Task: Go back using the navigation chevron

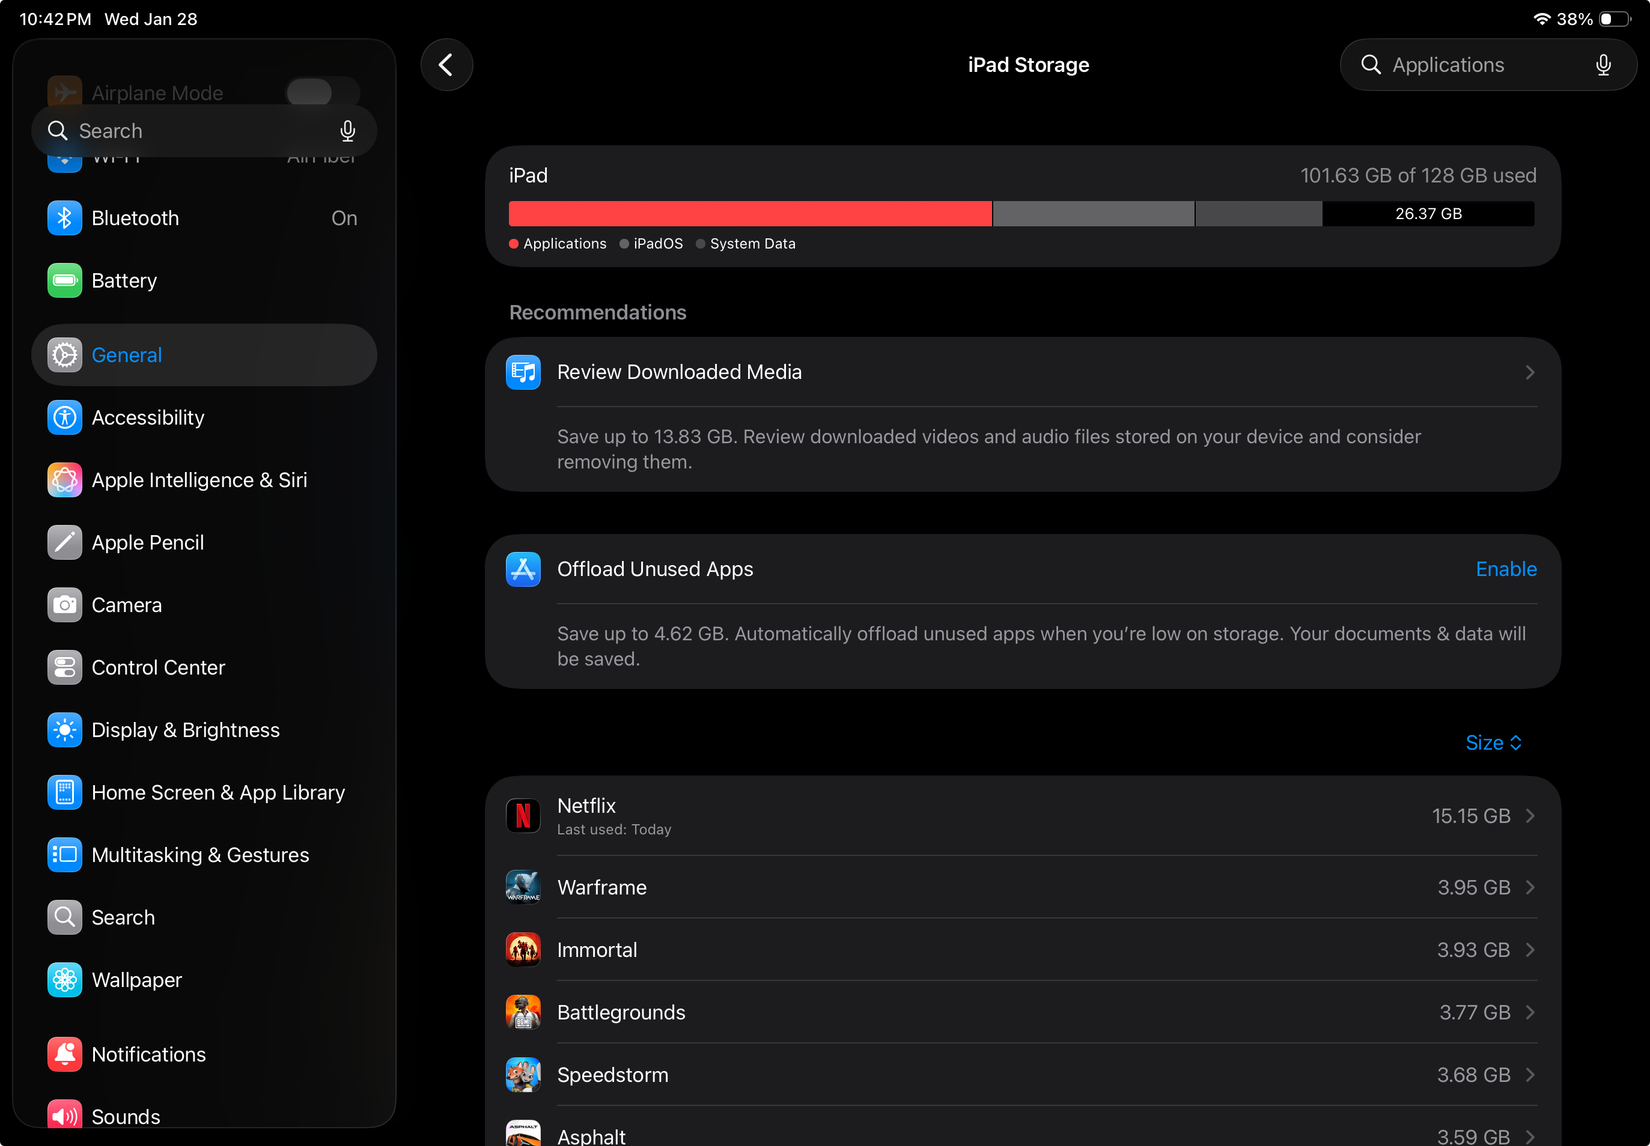Action: coord(446,64)
